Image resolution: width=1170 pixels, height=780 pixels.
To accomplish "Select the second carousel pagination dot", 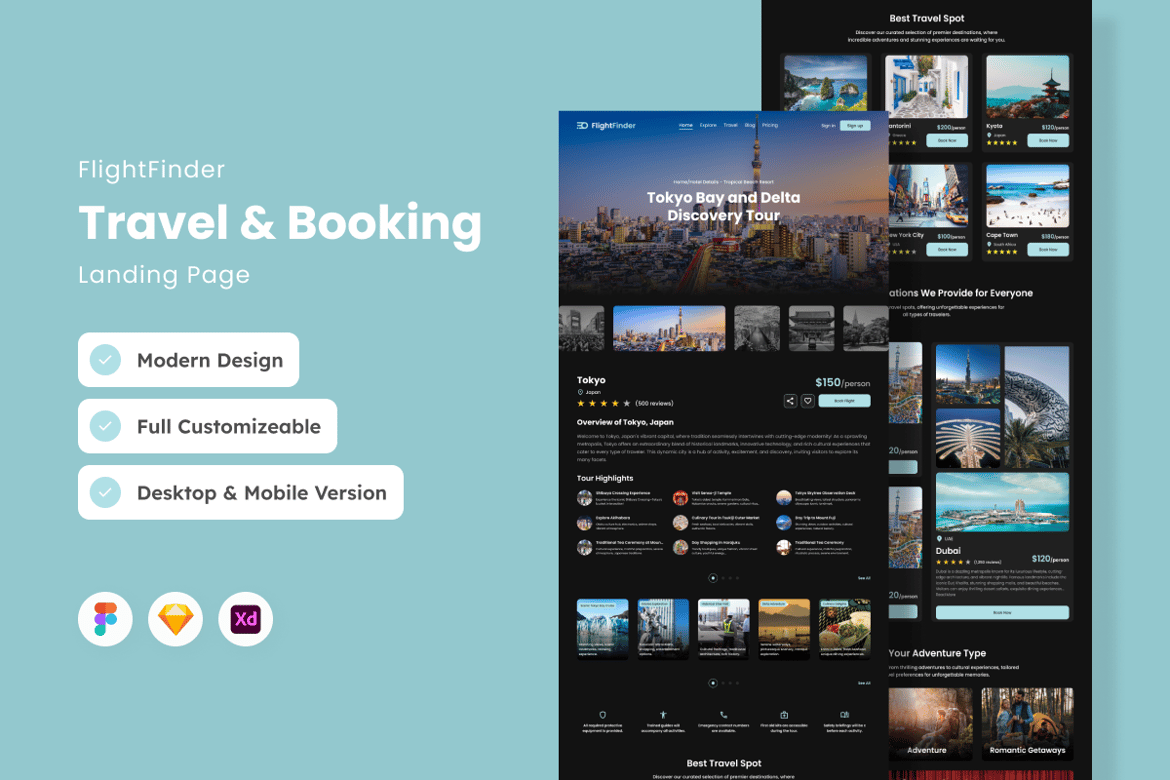I will click(x=722, y=577).
